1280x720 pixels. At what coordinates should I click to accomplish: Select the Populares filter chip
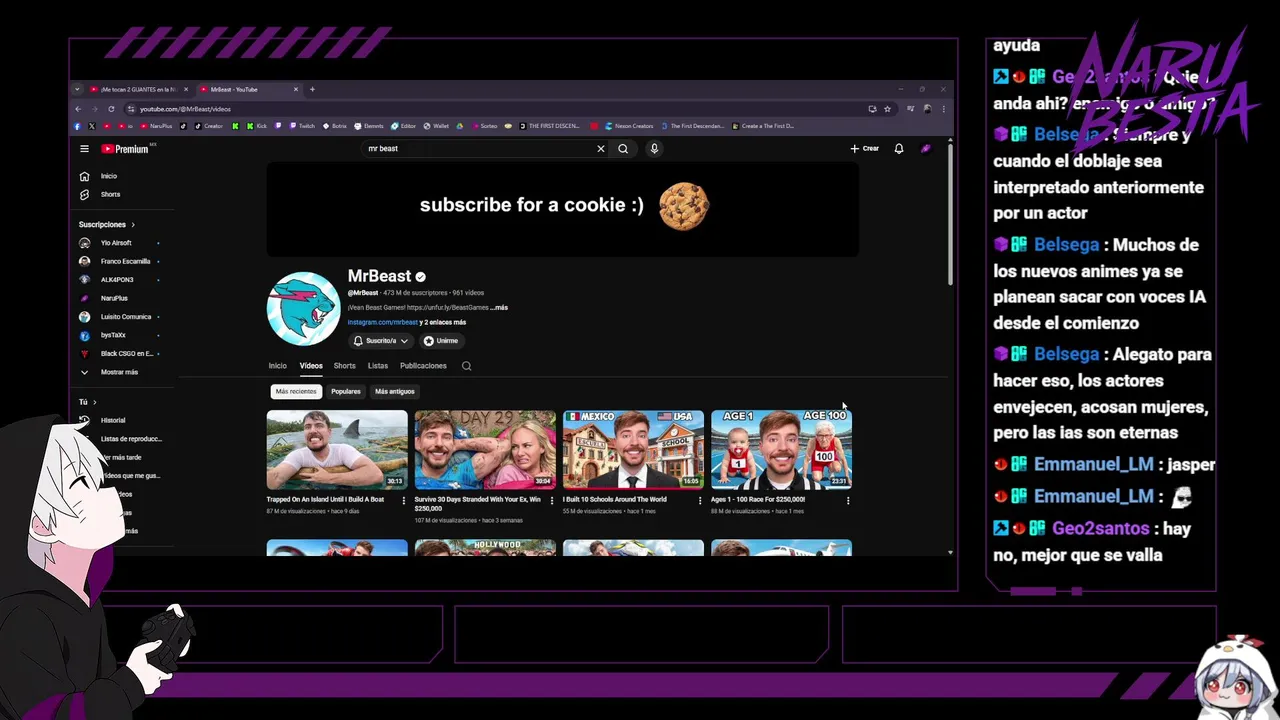pos(346,391)
